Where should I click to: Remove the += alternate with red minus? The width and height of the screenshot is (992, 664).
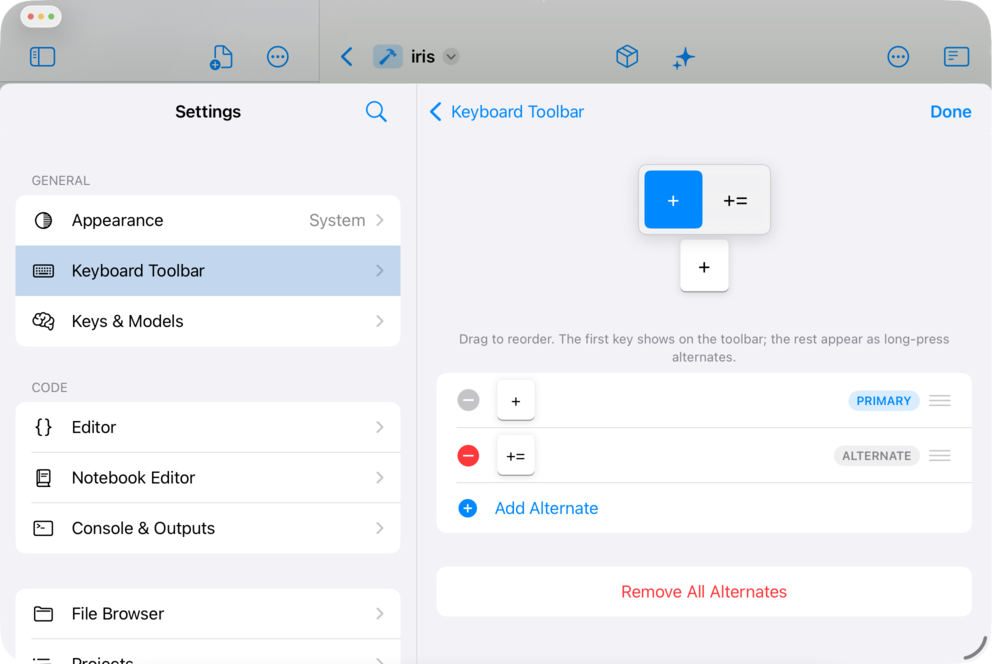[468, 455]
